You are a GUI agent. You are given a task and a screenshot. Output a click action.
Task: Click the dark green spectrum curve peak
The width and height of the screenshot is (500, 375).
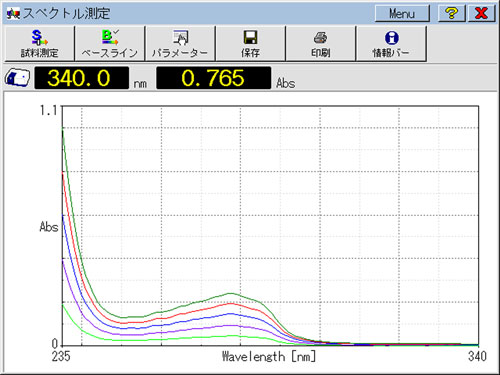[231, 293]
